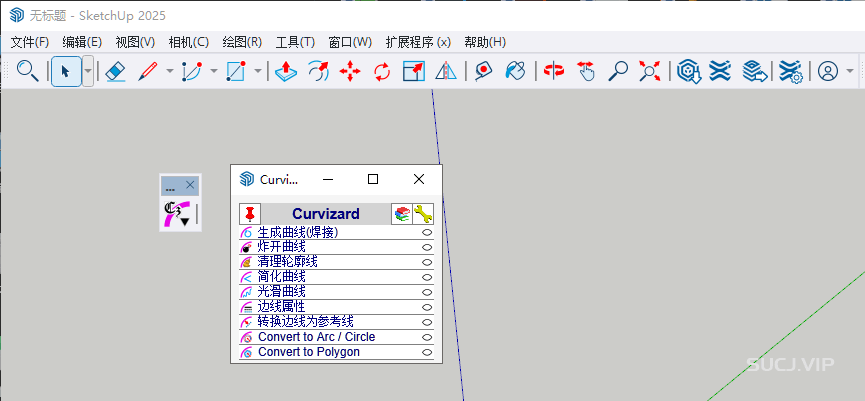Open the Search tool magnifier icon
Image resolution: width=865 pixels, height=401 pixels.
click(28, 71)
